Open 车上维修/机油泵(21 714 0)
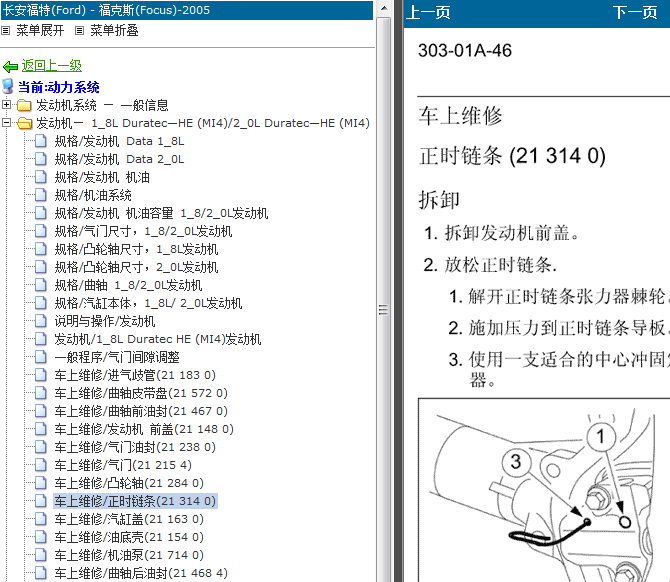 [x=129, y=555]
